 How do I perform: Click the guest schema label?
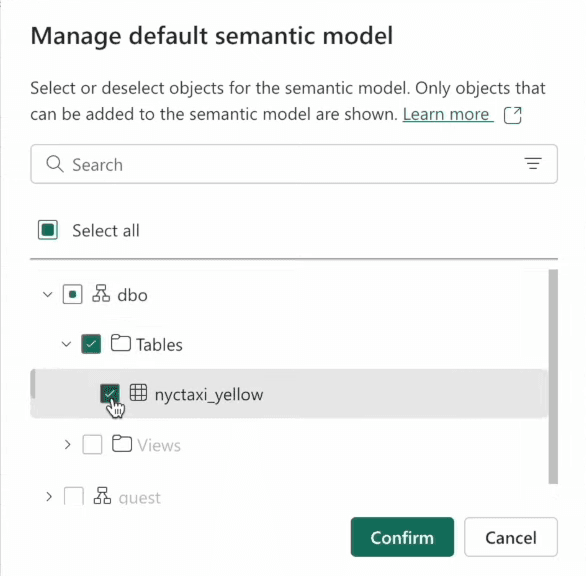[139, 498]
